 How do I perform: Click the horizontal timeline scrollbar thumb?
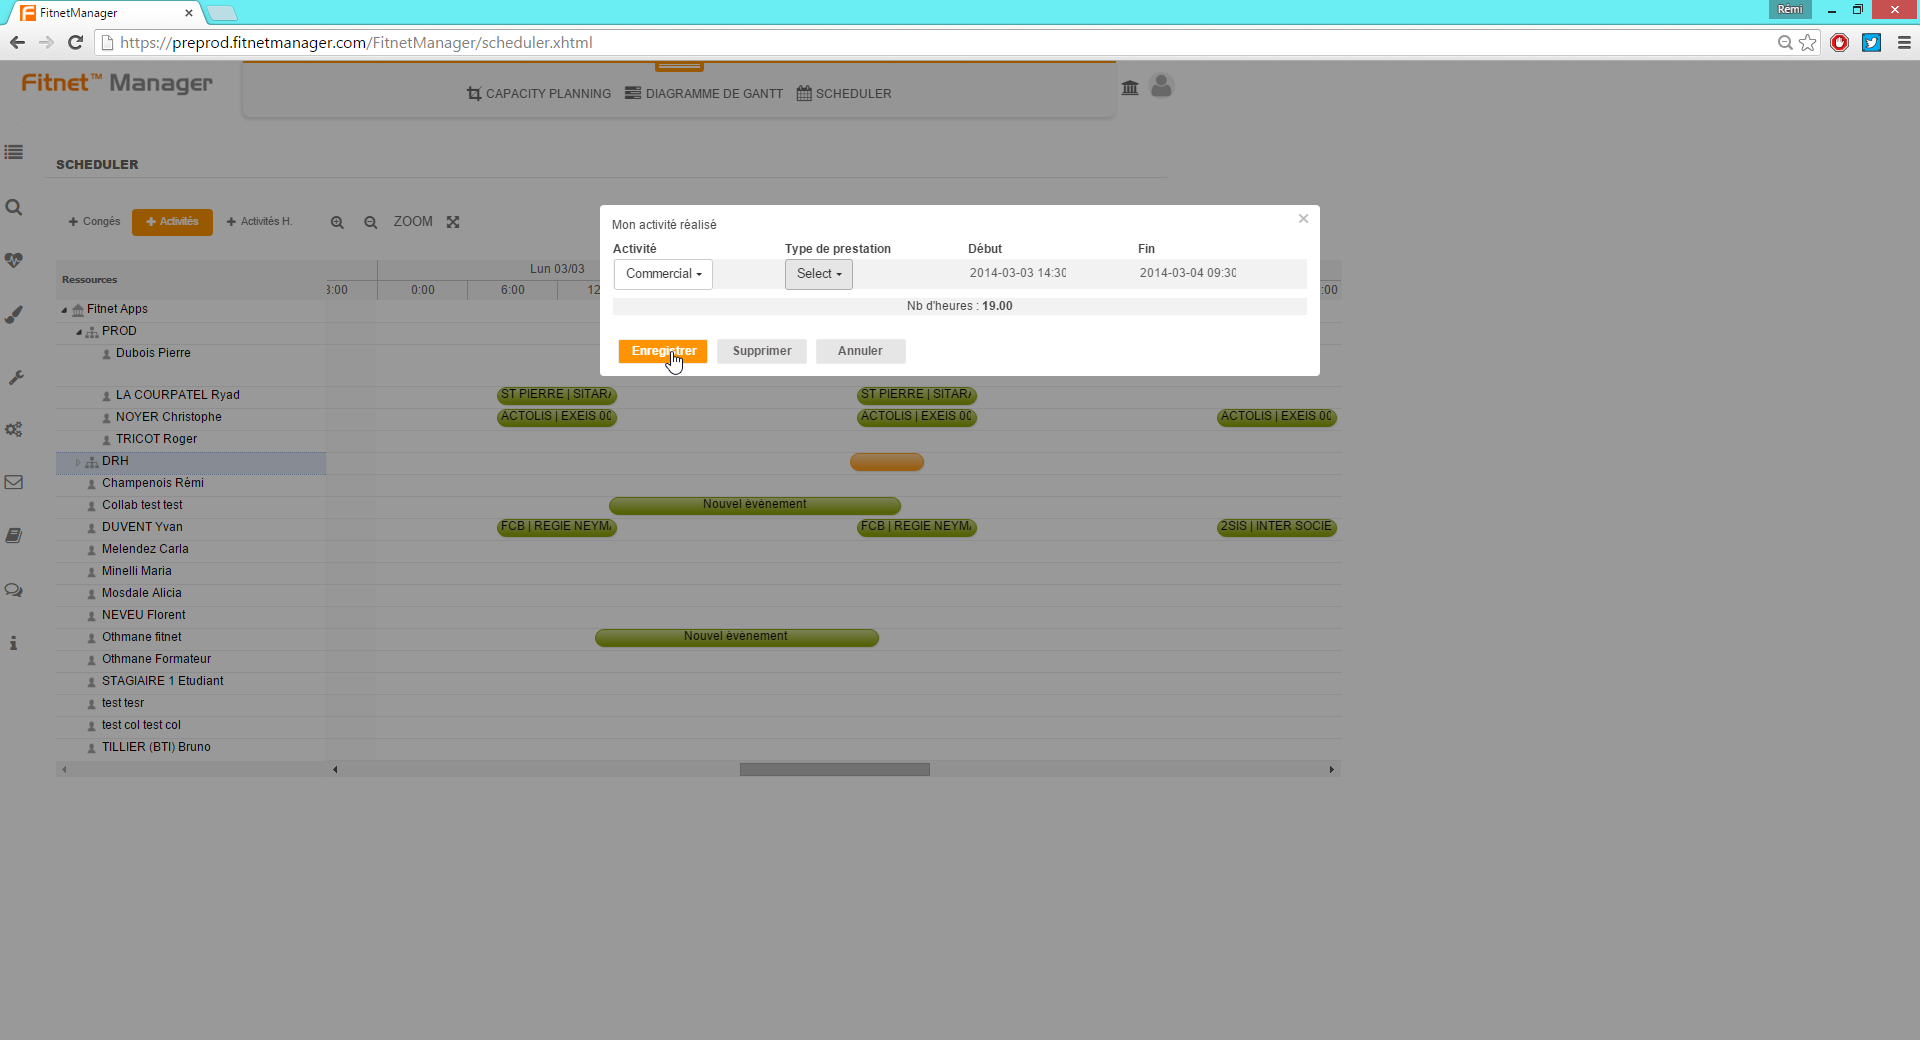tap(834, 769)
